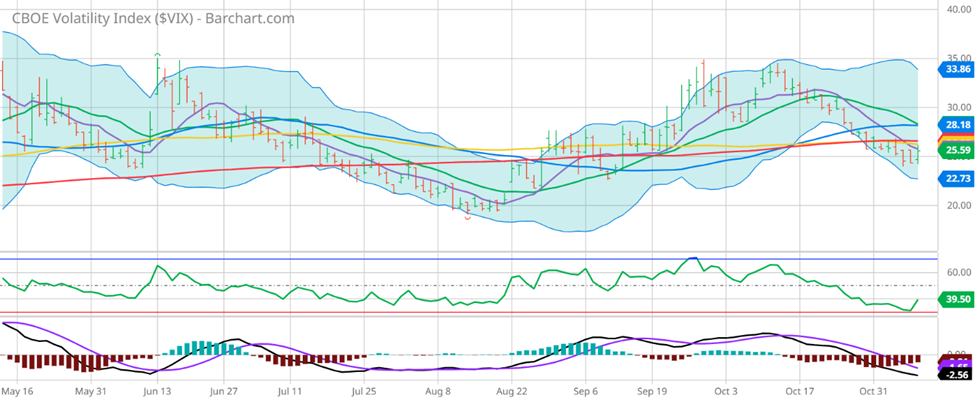Click the 35.00 price axis label
The width and height of the screenshot is (975, 402).
pos(958,58)
